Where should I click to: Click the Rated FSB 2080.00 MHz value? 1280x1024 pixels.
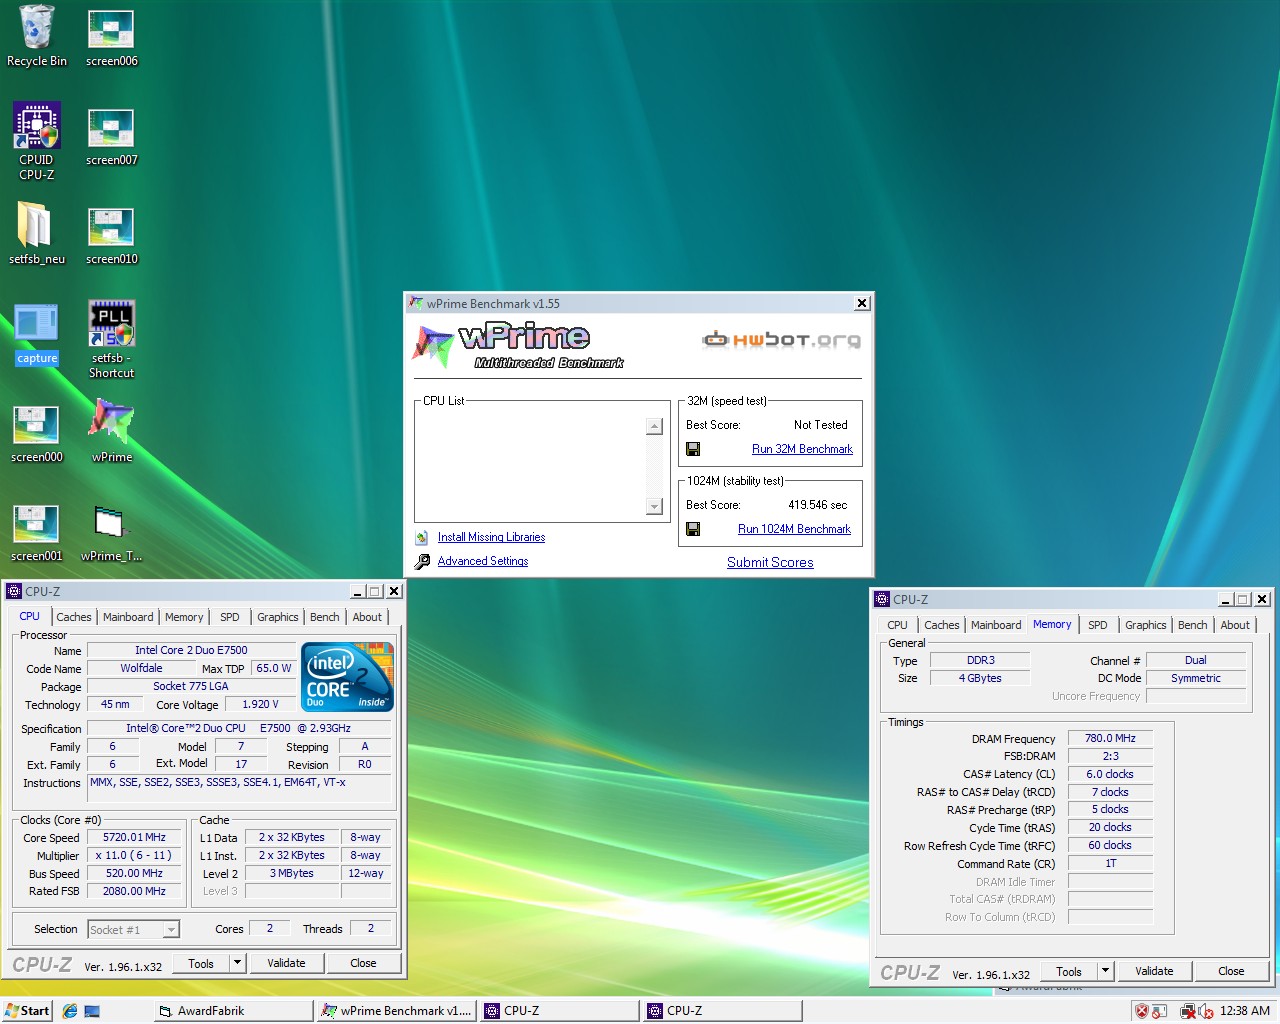pyautogui.click(x=134, y=891)
